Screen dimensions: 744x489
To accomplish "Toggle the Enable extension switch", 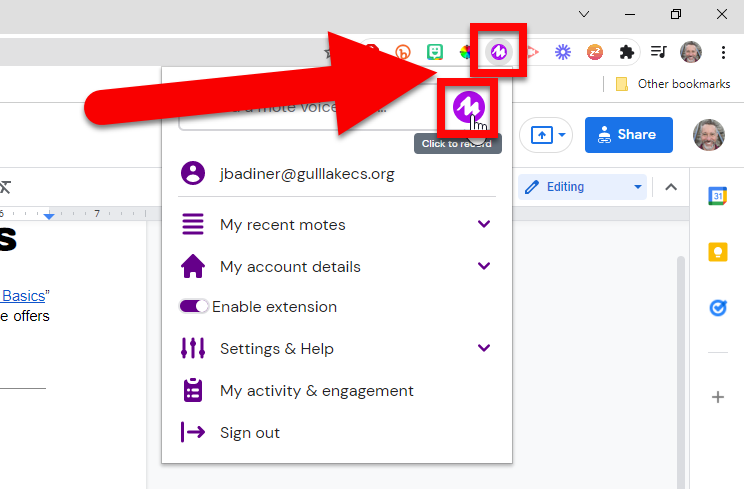I will [193, 306].
